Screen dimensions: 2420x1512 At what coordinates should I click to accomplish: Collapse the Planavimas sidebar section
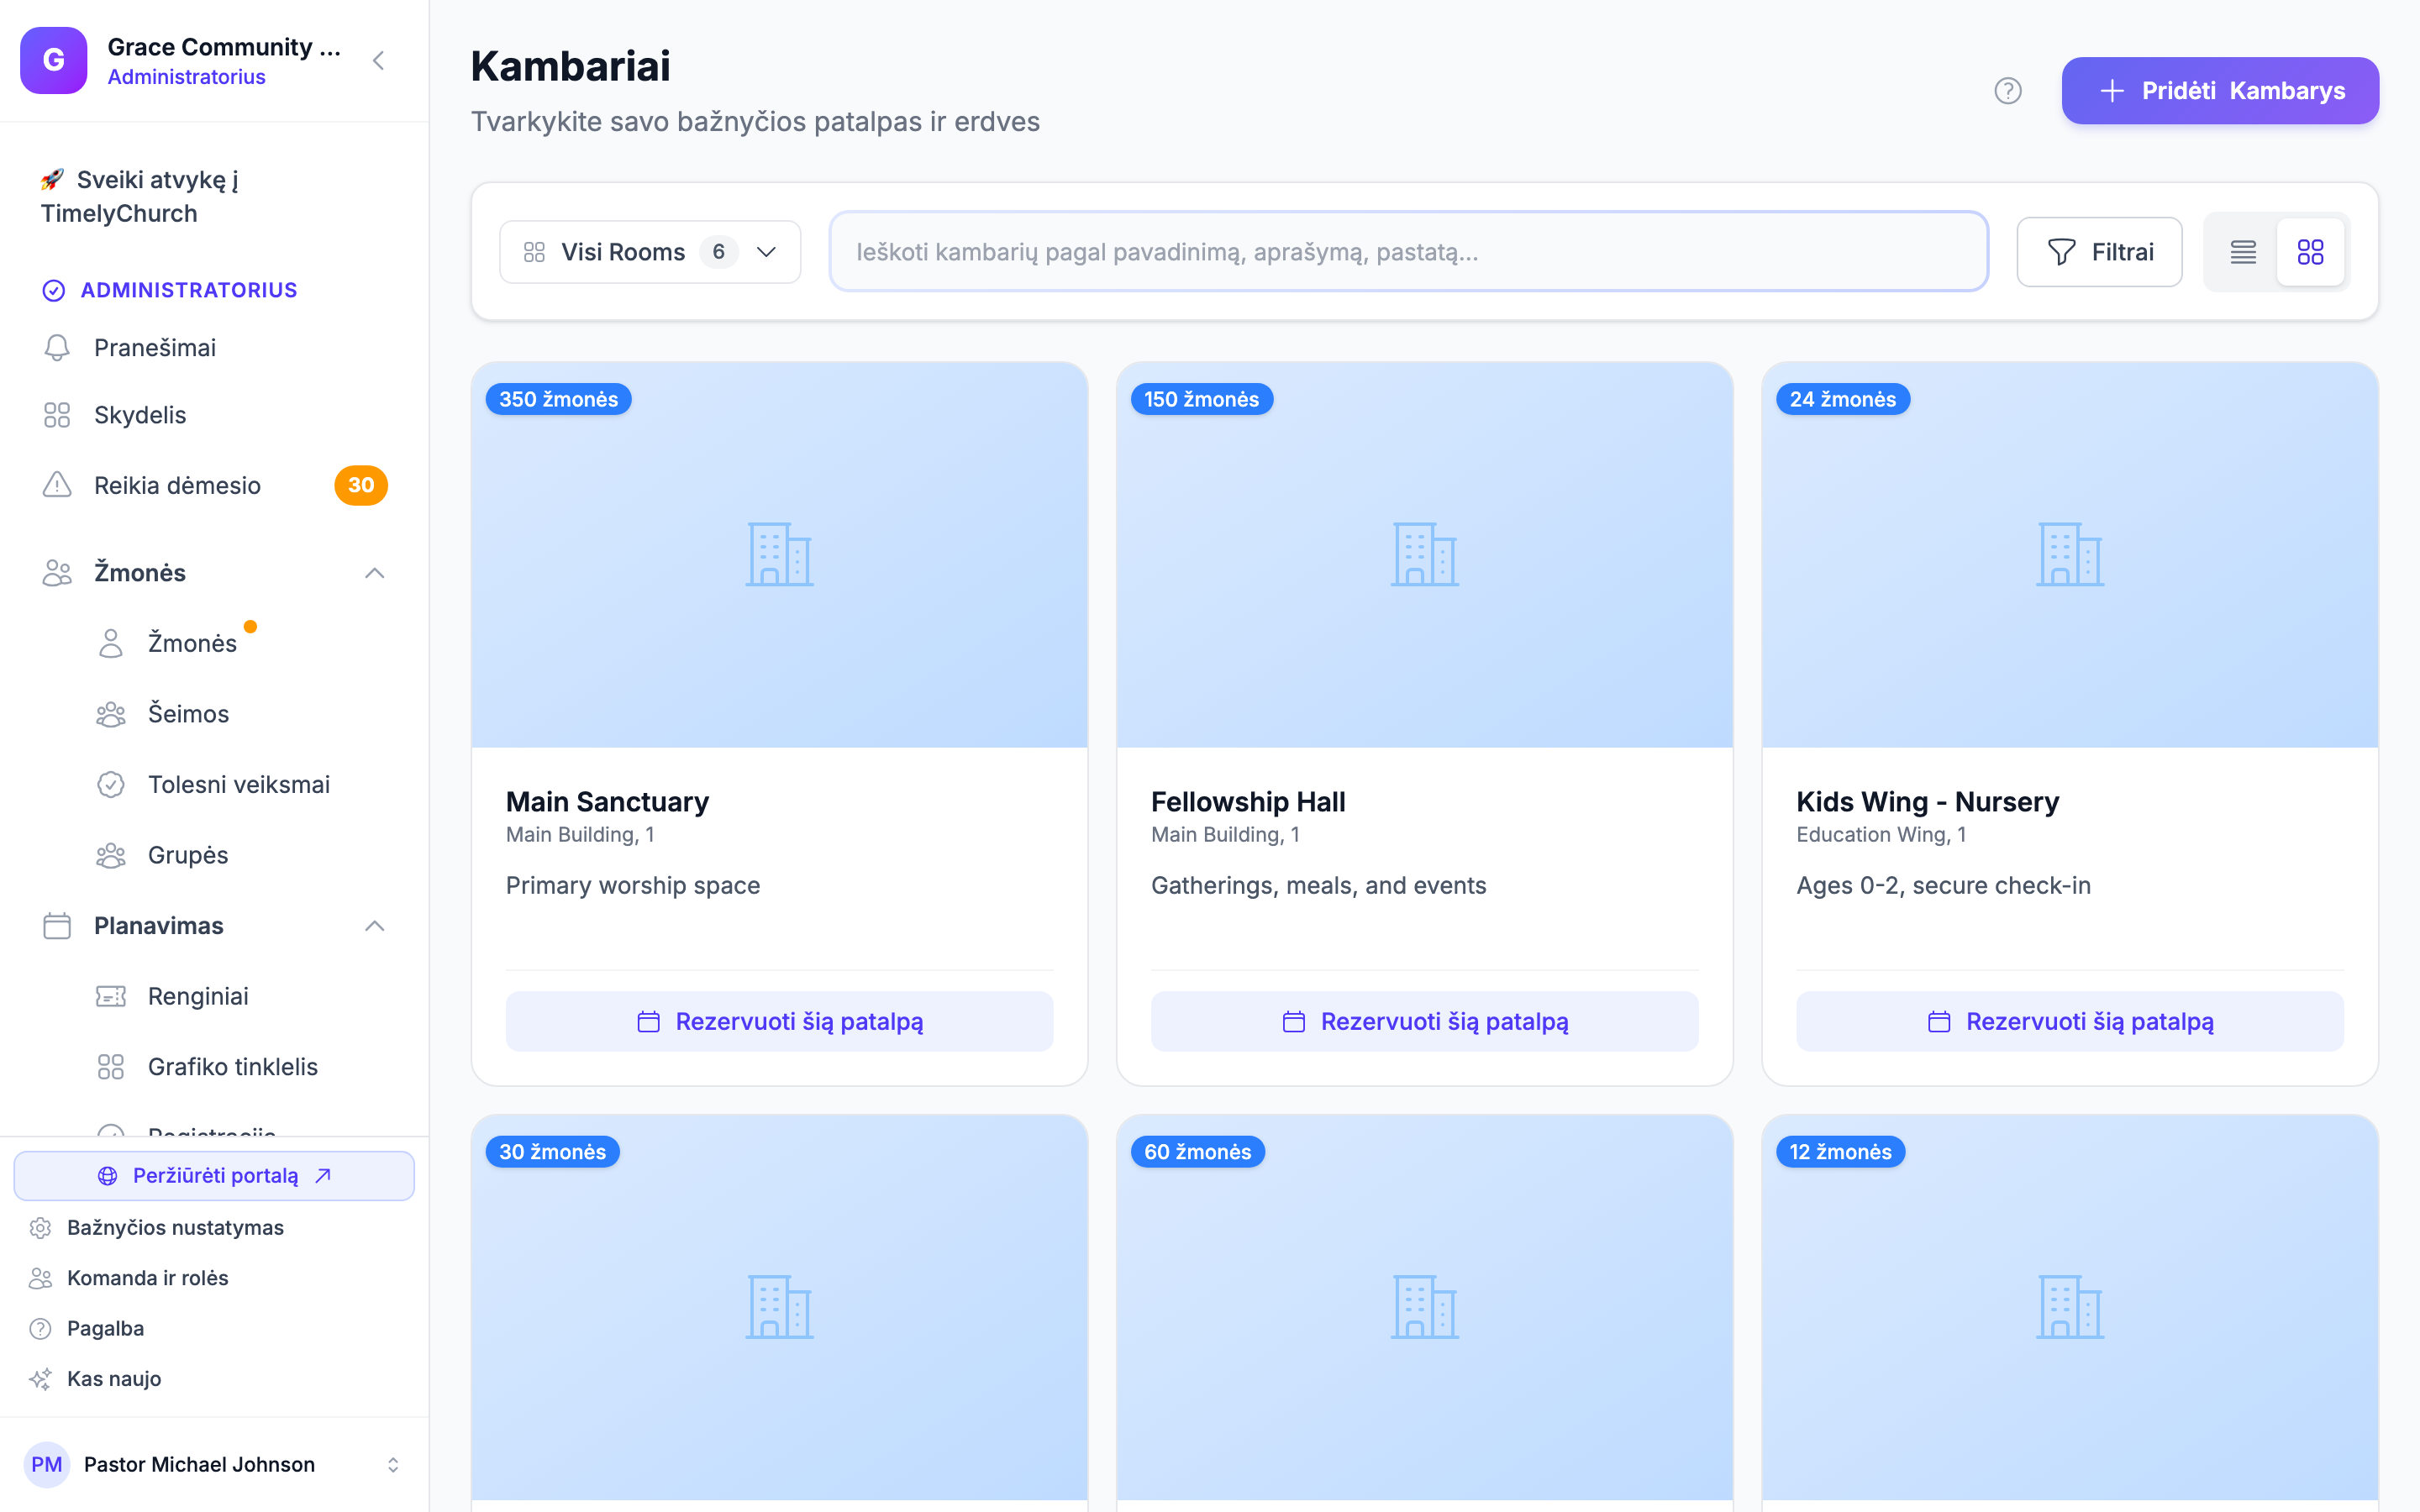[375, 926]
